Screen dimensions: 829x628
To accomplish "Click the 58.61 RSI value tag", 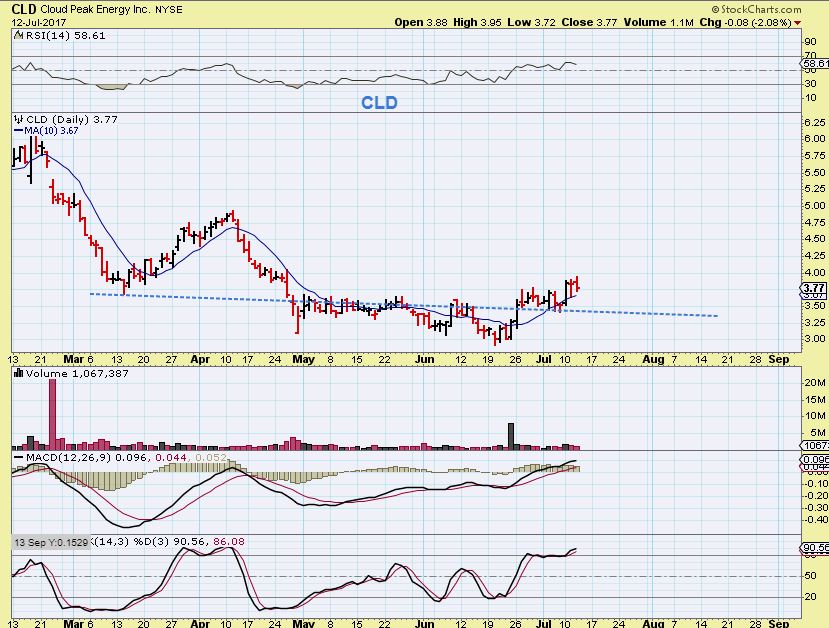I will click(x=813, y=63).
